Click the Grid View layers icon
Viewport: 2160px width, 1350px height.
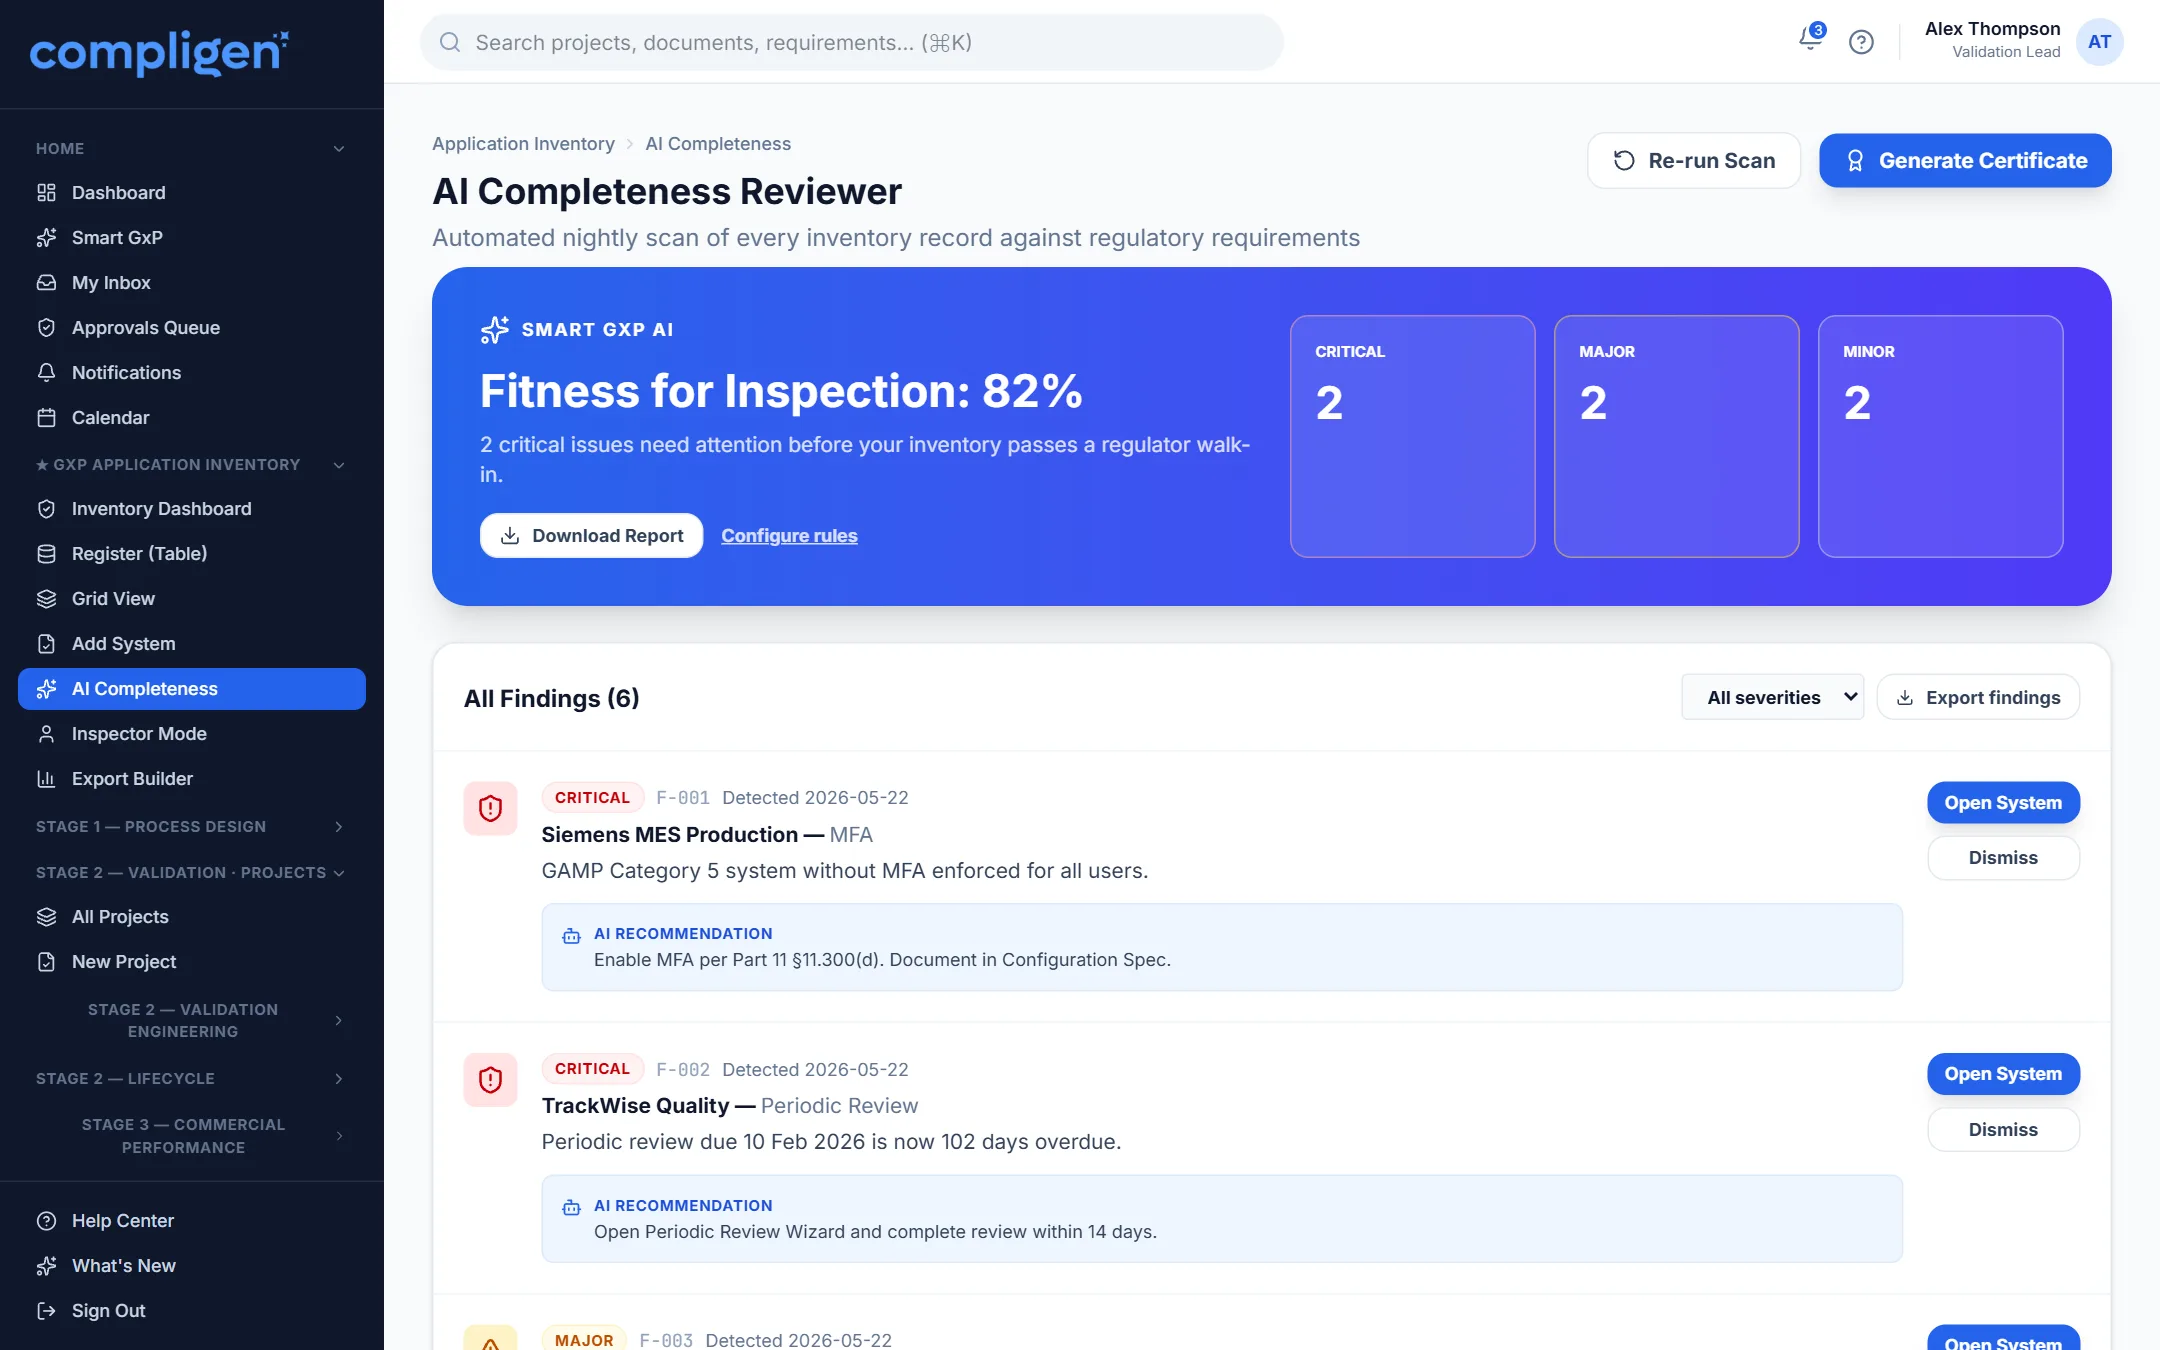point(46,598)
